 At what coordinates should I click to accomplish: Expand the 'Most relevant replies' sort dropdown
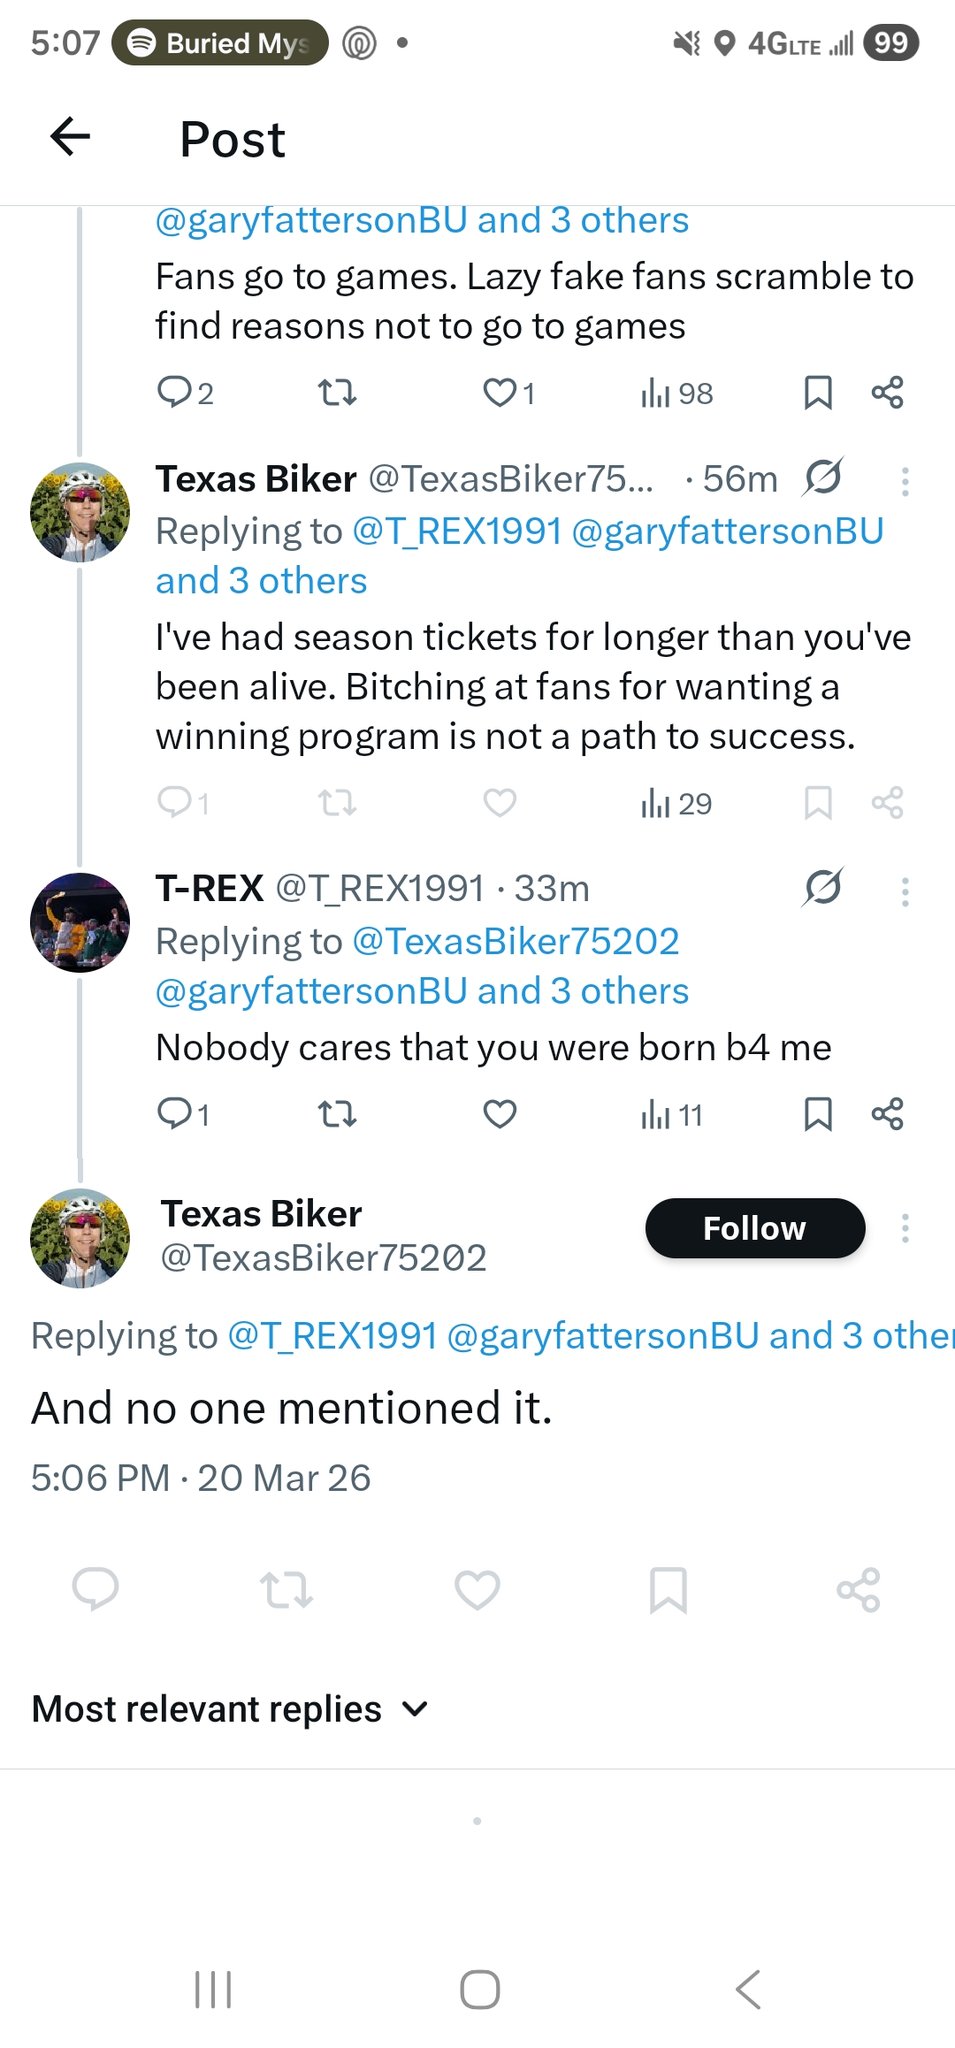[230, 1709]
